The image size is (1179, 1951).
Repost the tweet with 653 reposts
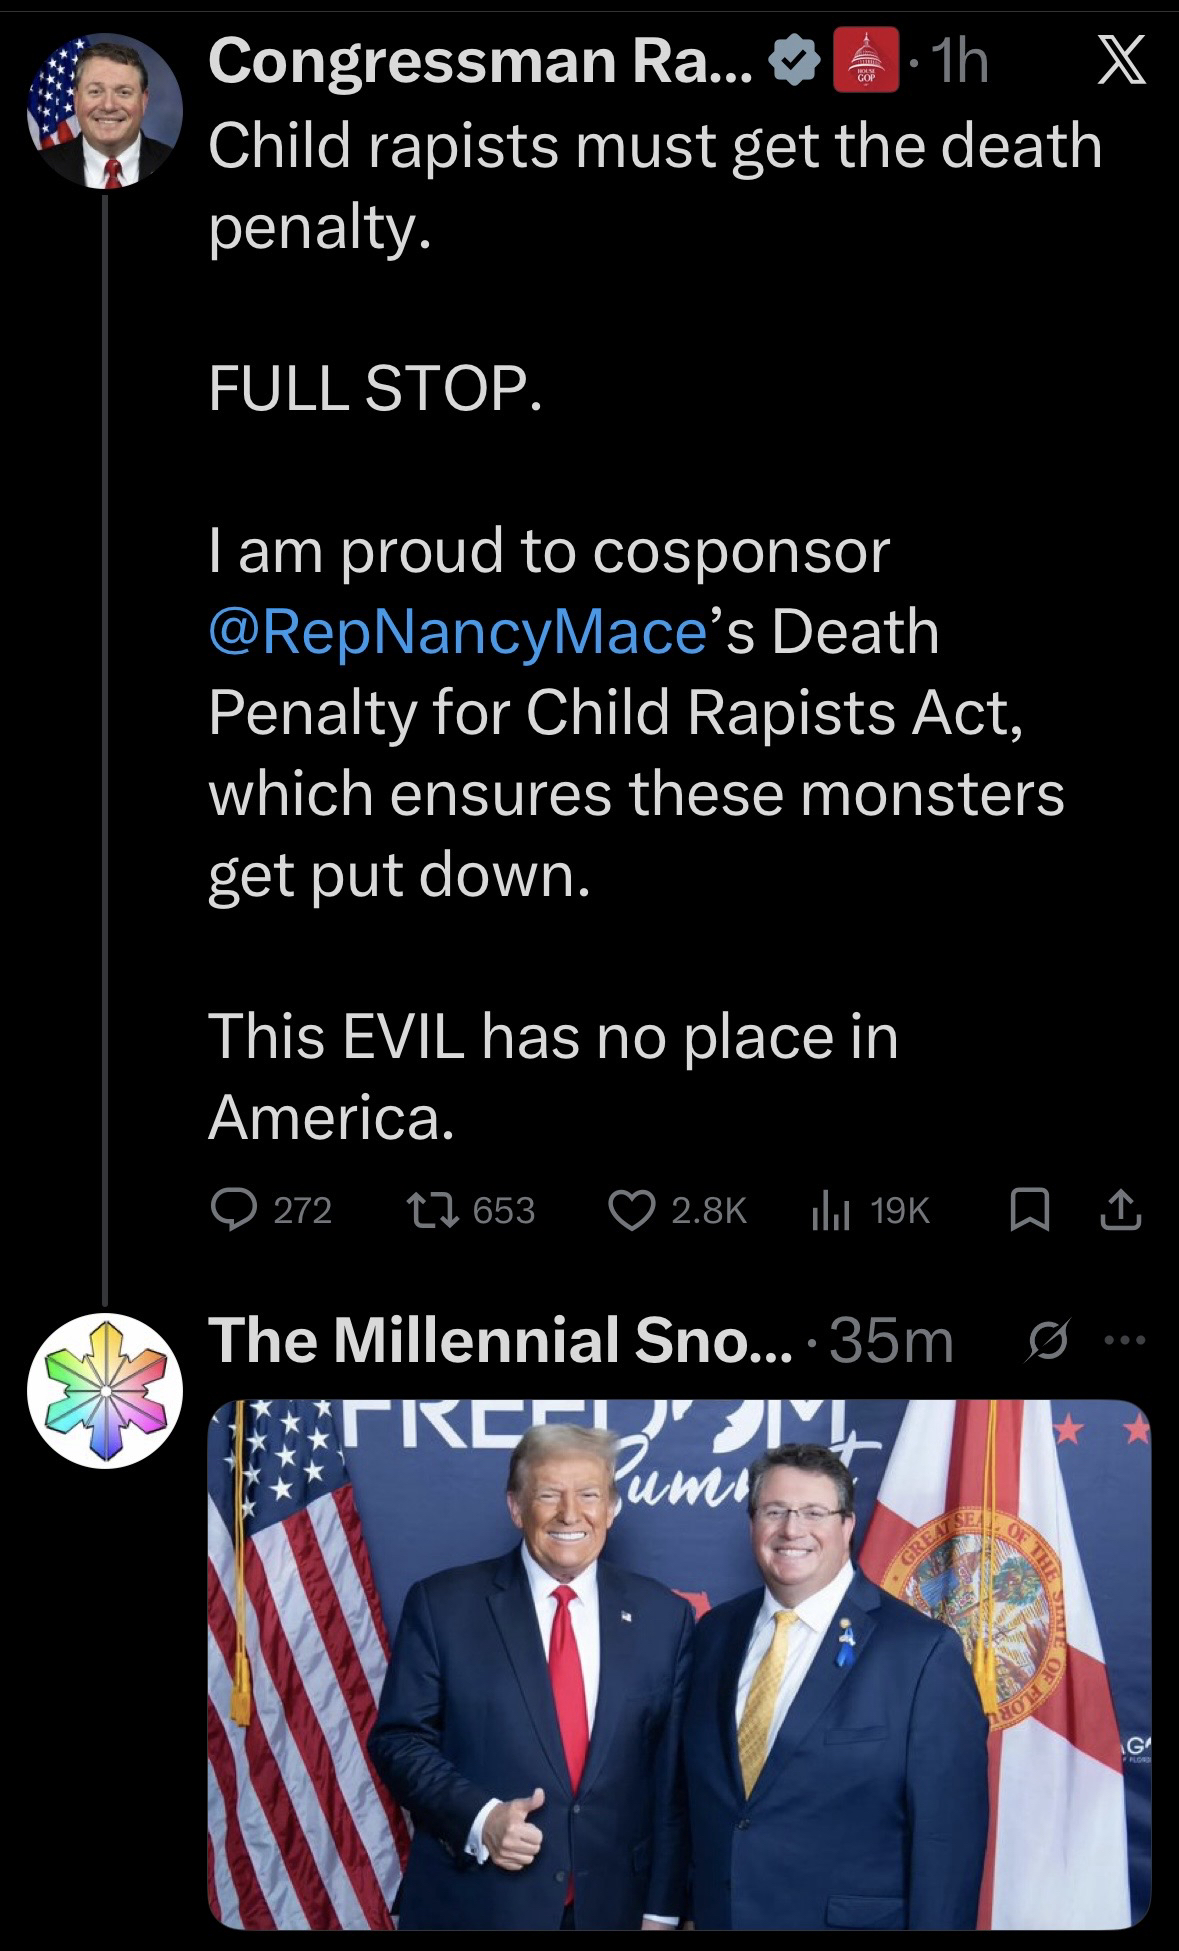tap(432, 1211)
